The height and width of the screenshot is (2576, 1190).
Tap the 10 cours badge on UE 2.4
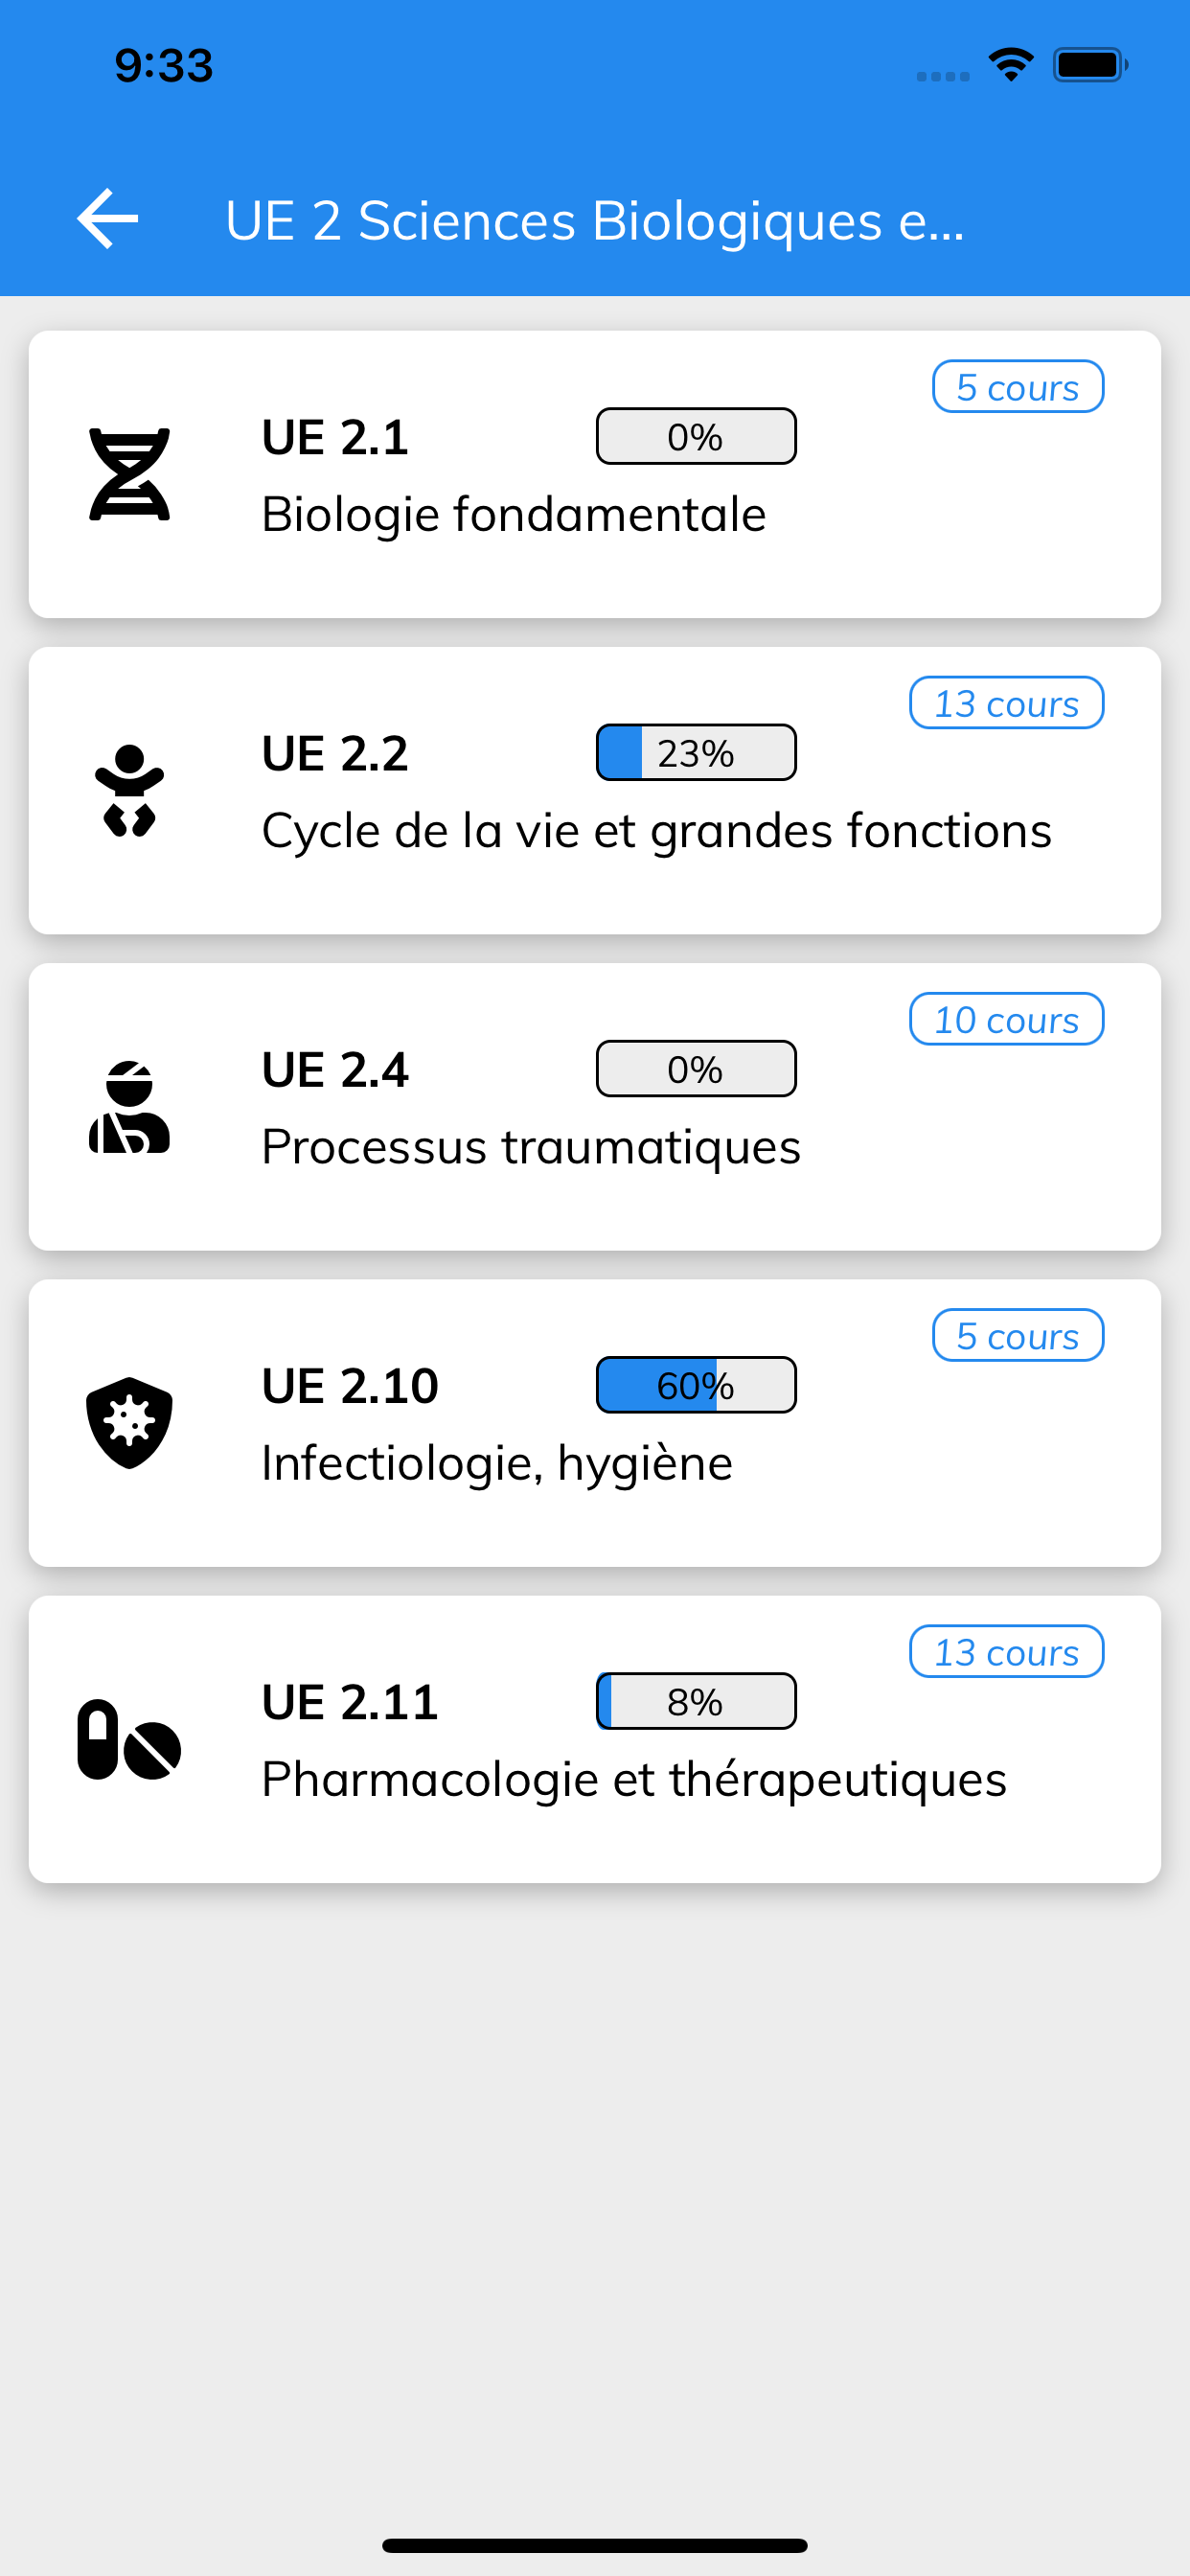[x=1006, y=1019]
